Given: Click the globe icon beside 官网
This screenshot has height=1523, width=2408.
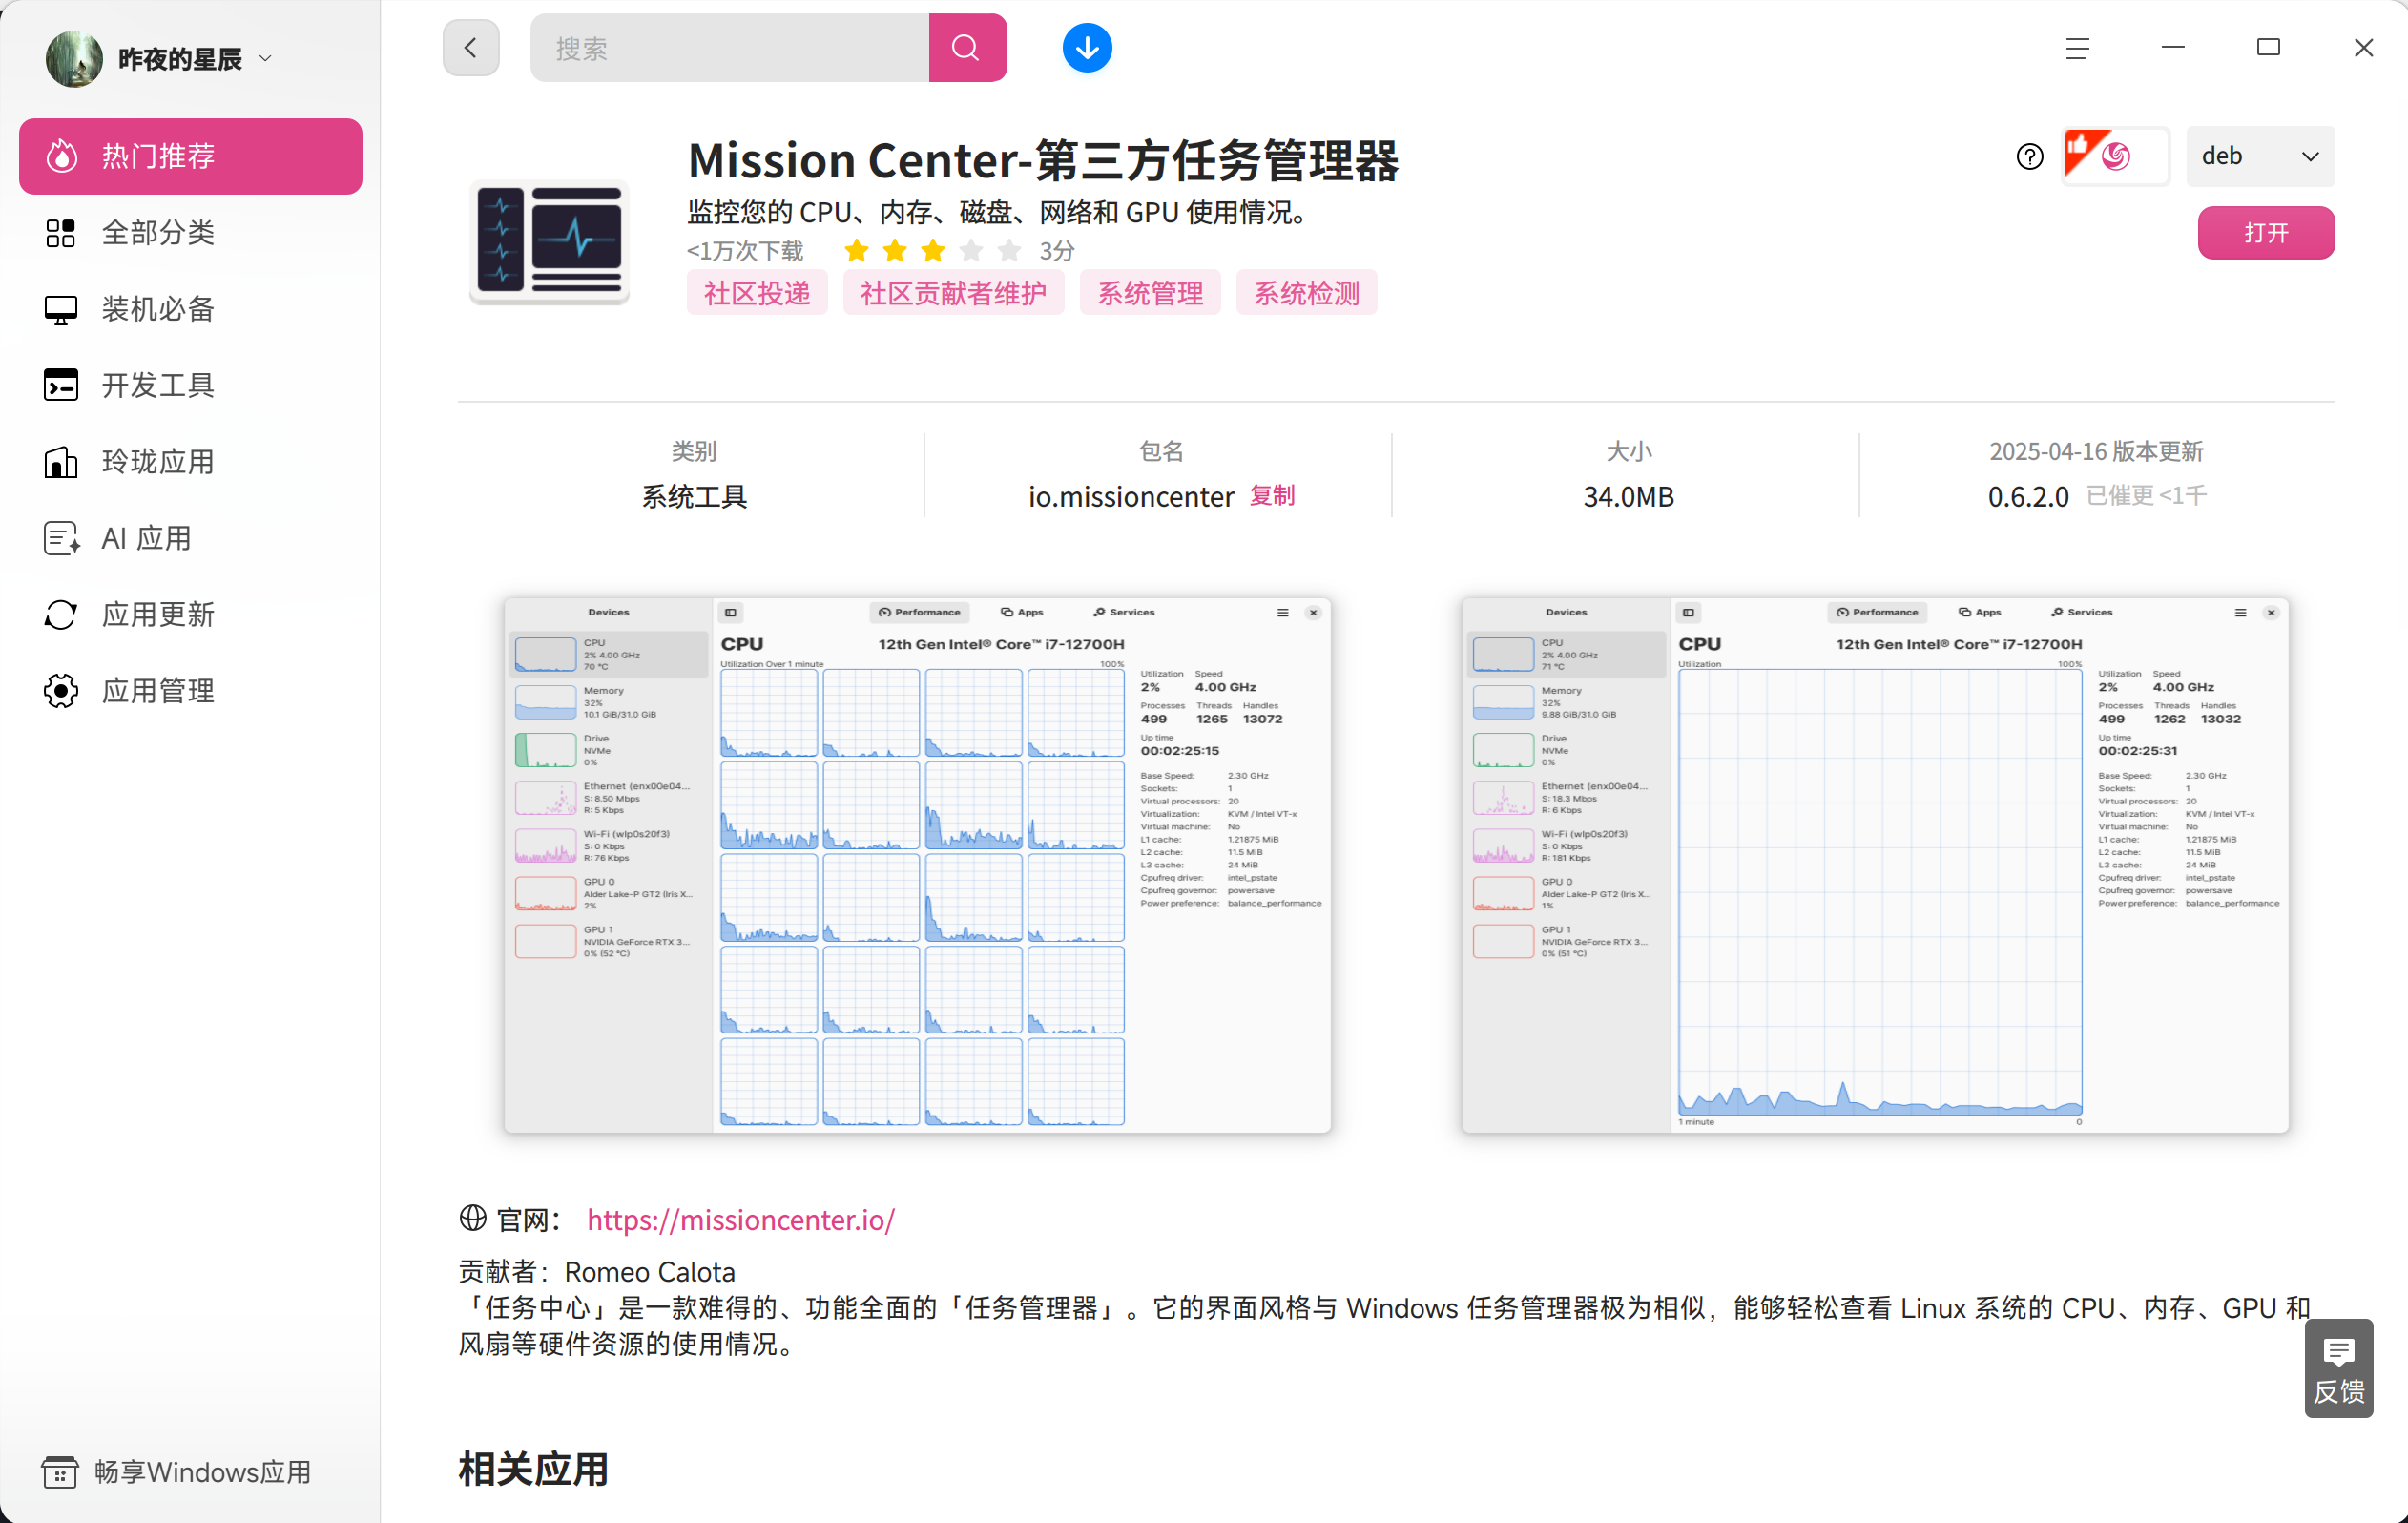Looking at the screenshot, I should (472, 1218).
